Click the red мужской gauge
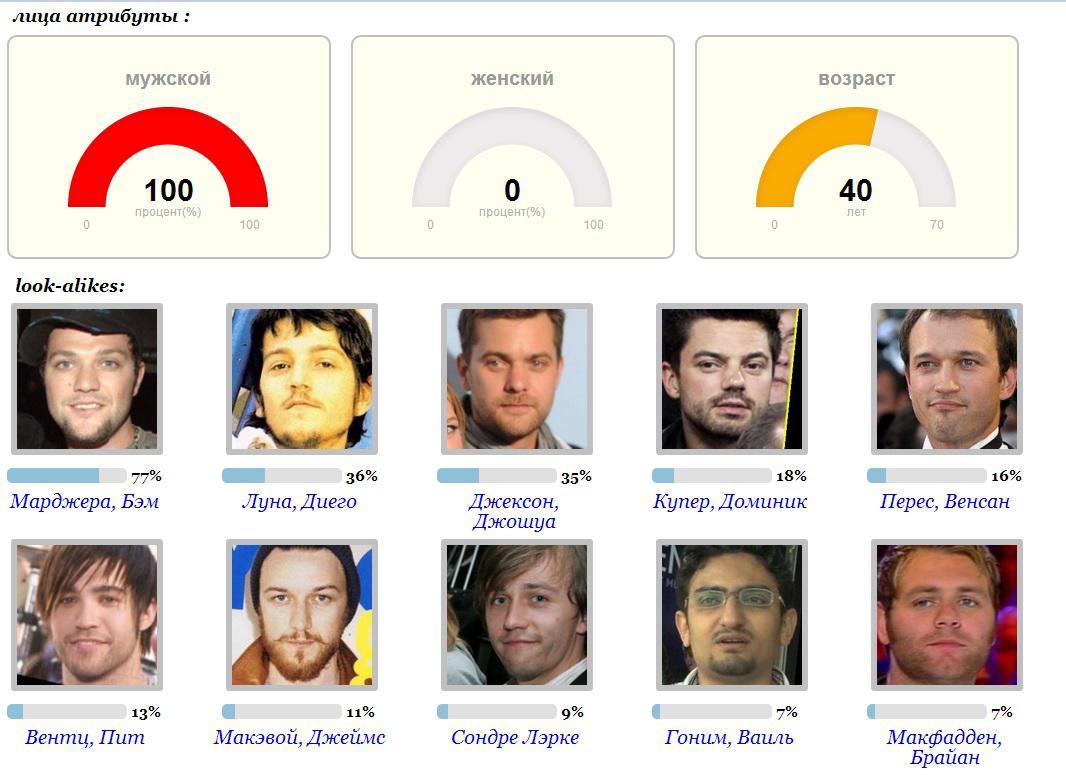Viewport: 1066px width, 775px height. pos(168,160)
